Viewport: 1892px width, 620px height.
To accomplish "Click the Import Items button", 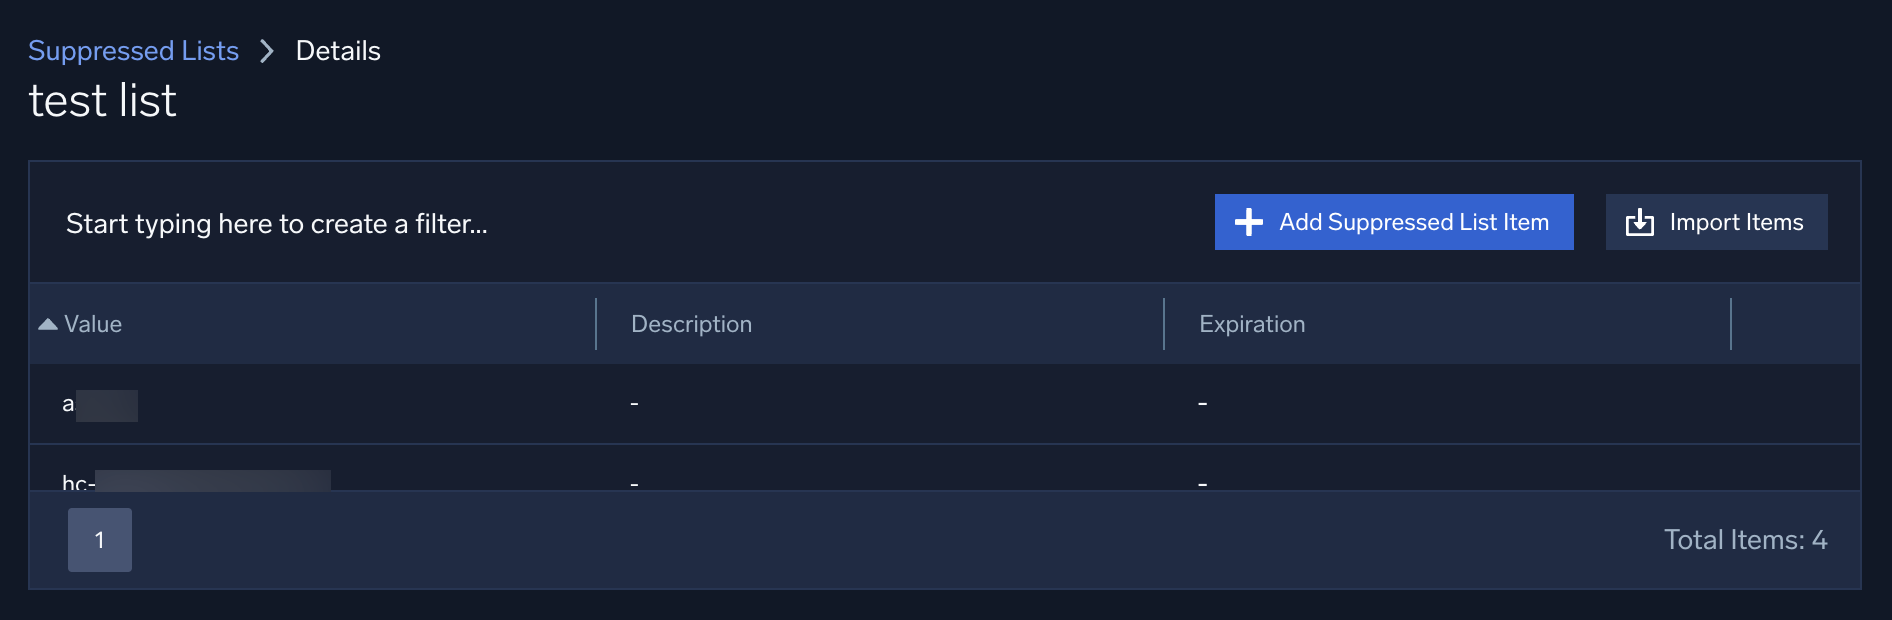I will tap(1716, 222).
